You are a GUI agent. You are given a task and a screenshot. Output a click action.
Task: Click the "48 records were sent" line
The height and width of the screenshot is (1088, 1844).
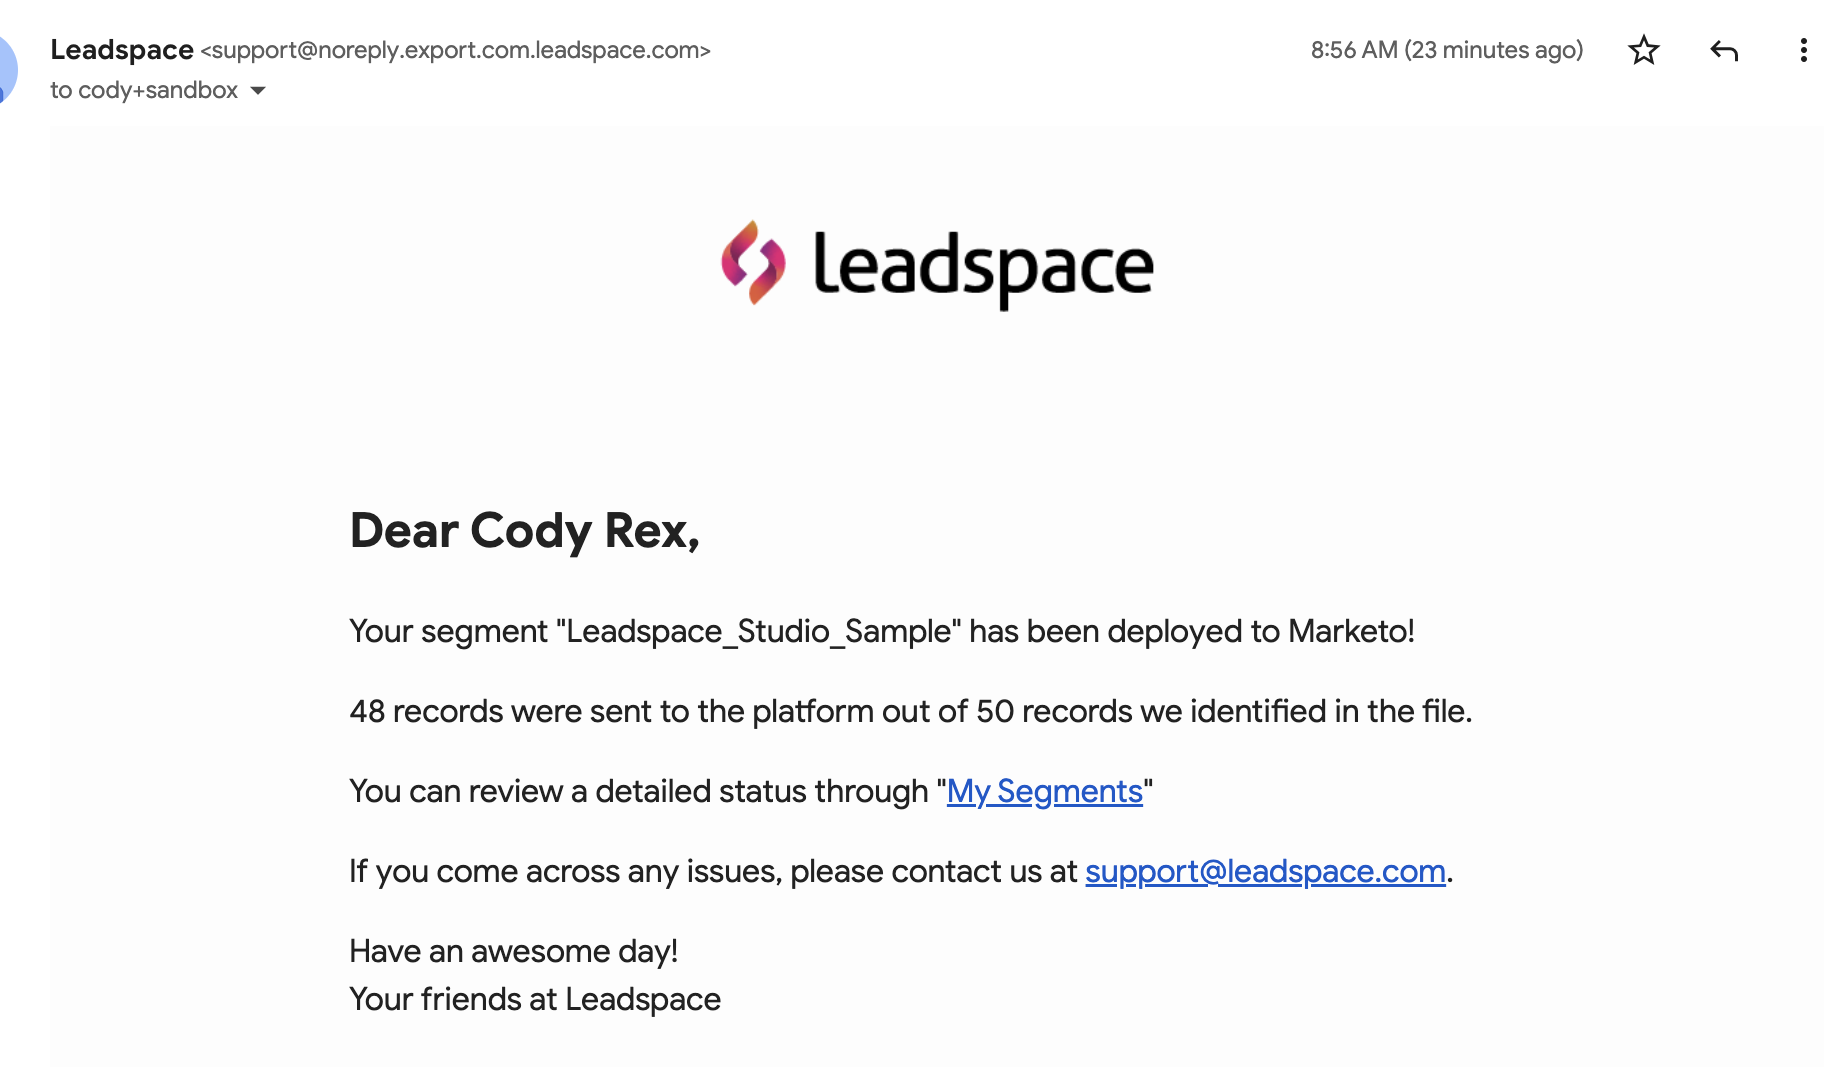coord(910,711)
